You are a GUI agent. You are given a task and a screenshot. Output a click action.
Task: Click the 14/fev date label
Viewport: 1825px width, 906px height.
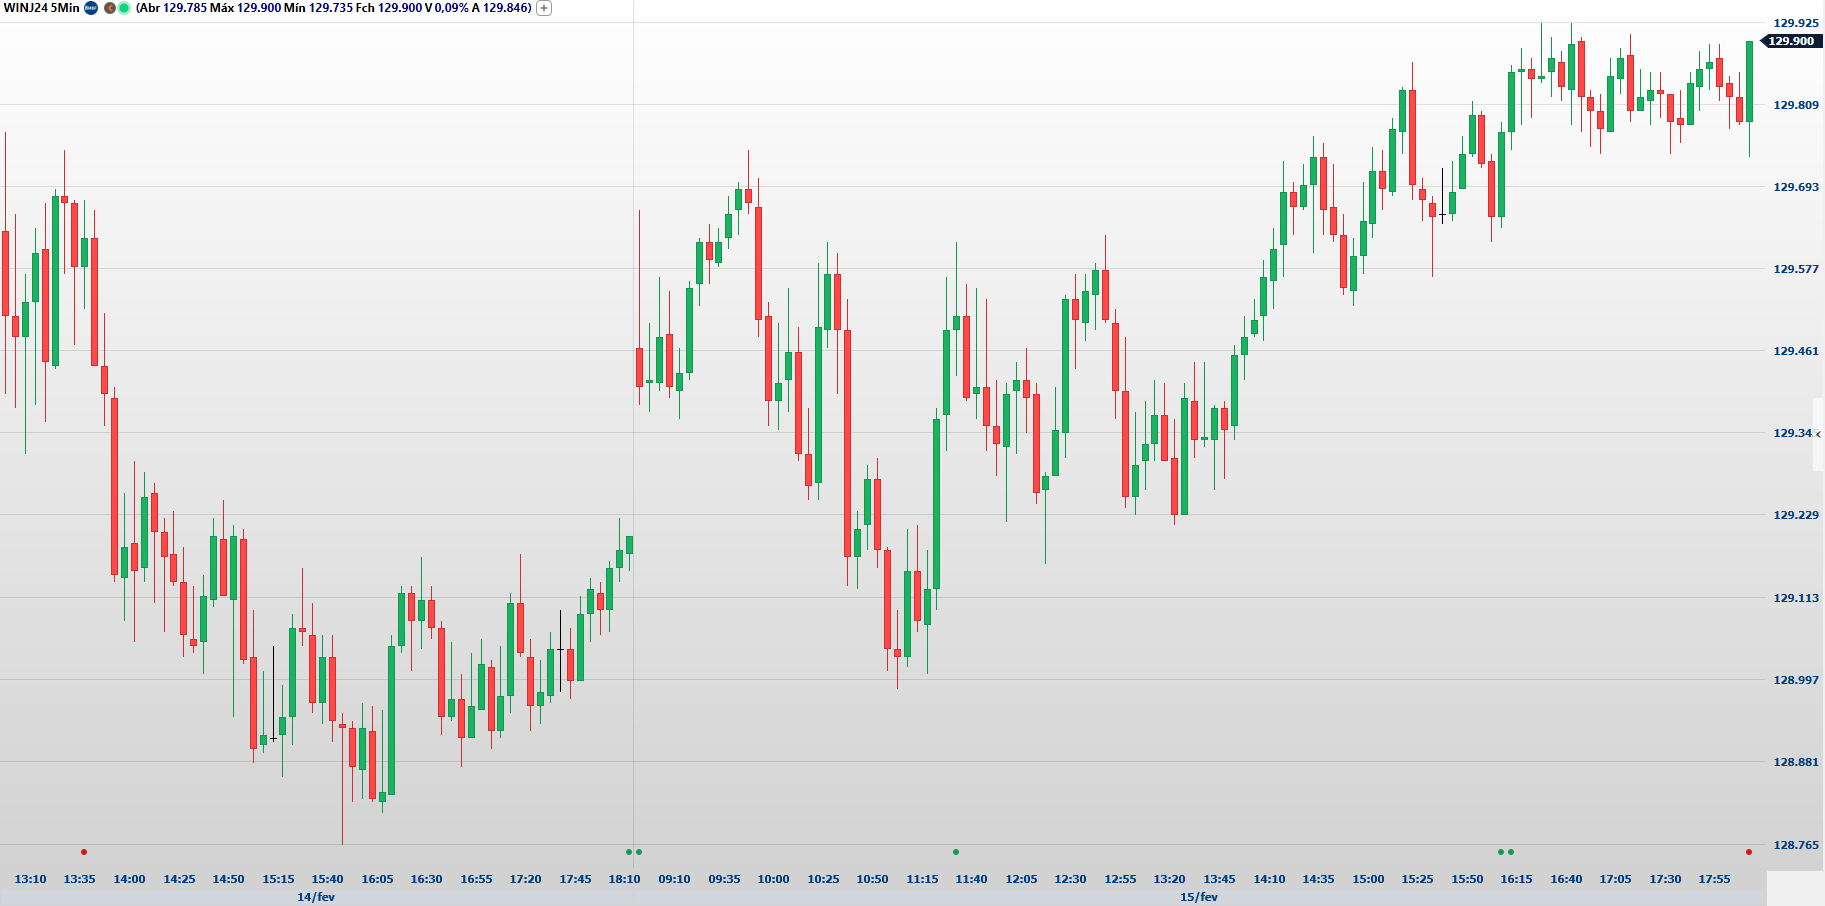[316, 897]
